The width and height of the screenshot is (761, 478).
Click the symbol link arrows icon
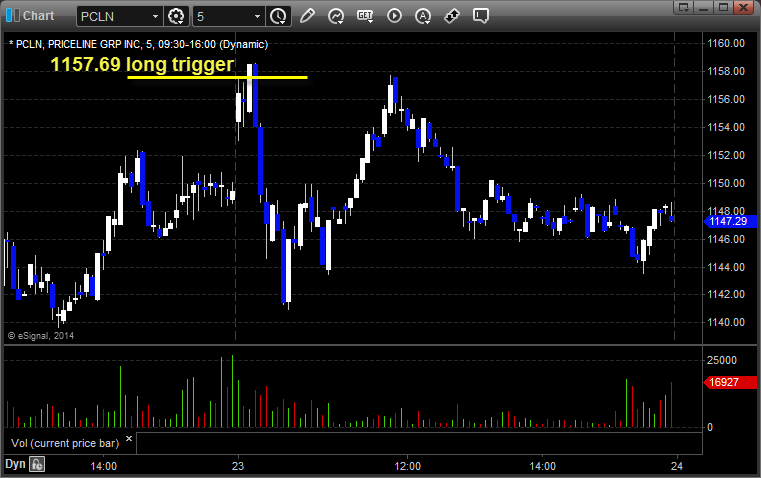[452, 16]
